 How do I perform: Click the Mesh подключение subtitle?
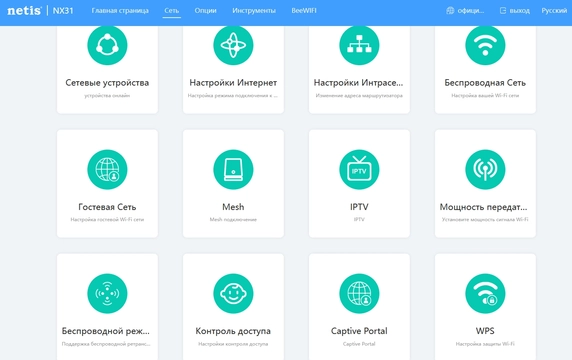pyautogui.click(x=233, y=220)
